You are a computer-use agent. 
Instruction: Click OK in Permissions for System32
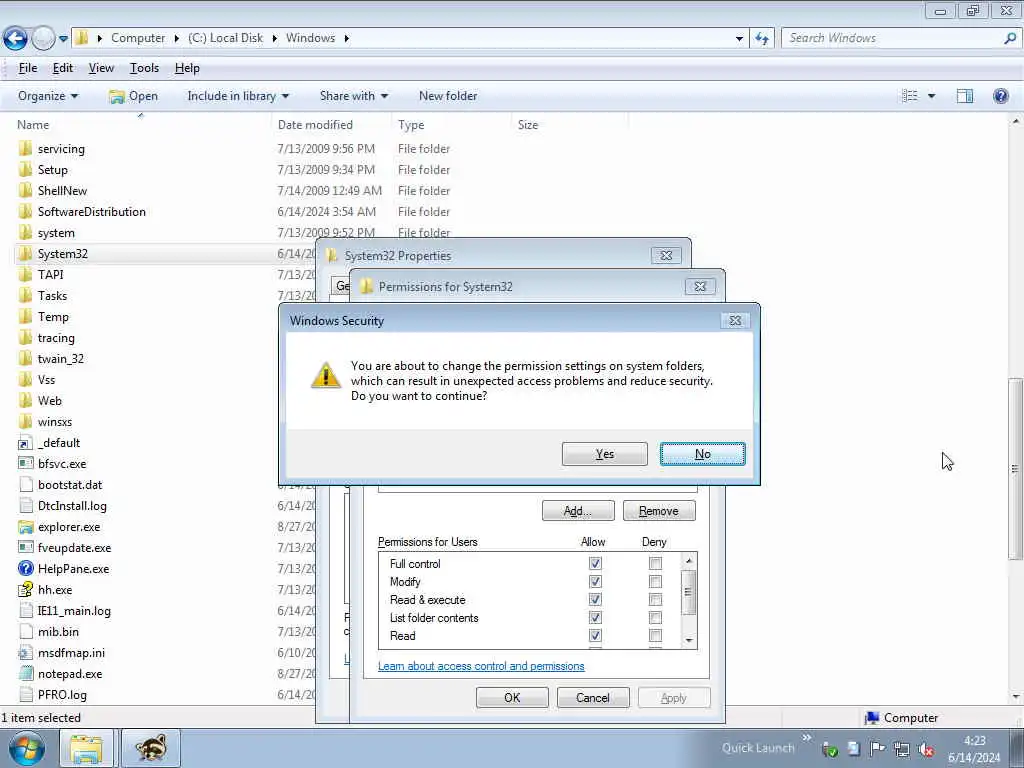[512, 697]
